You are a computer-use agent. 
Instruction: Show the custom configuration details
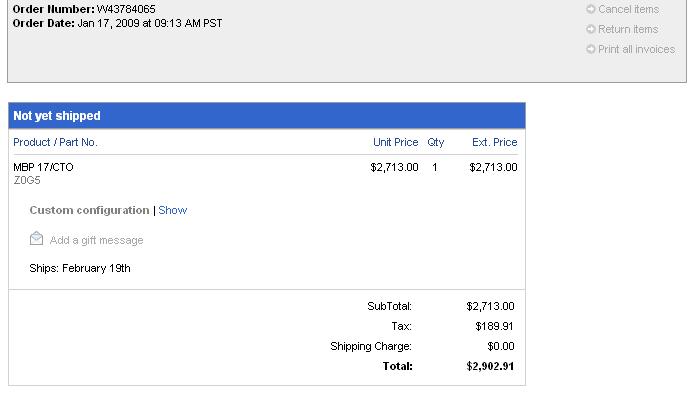point(172,210)
